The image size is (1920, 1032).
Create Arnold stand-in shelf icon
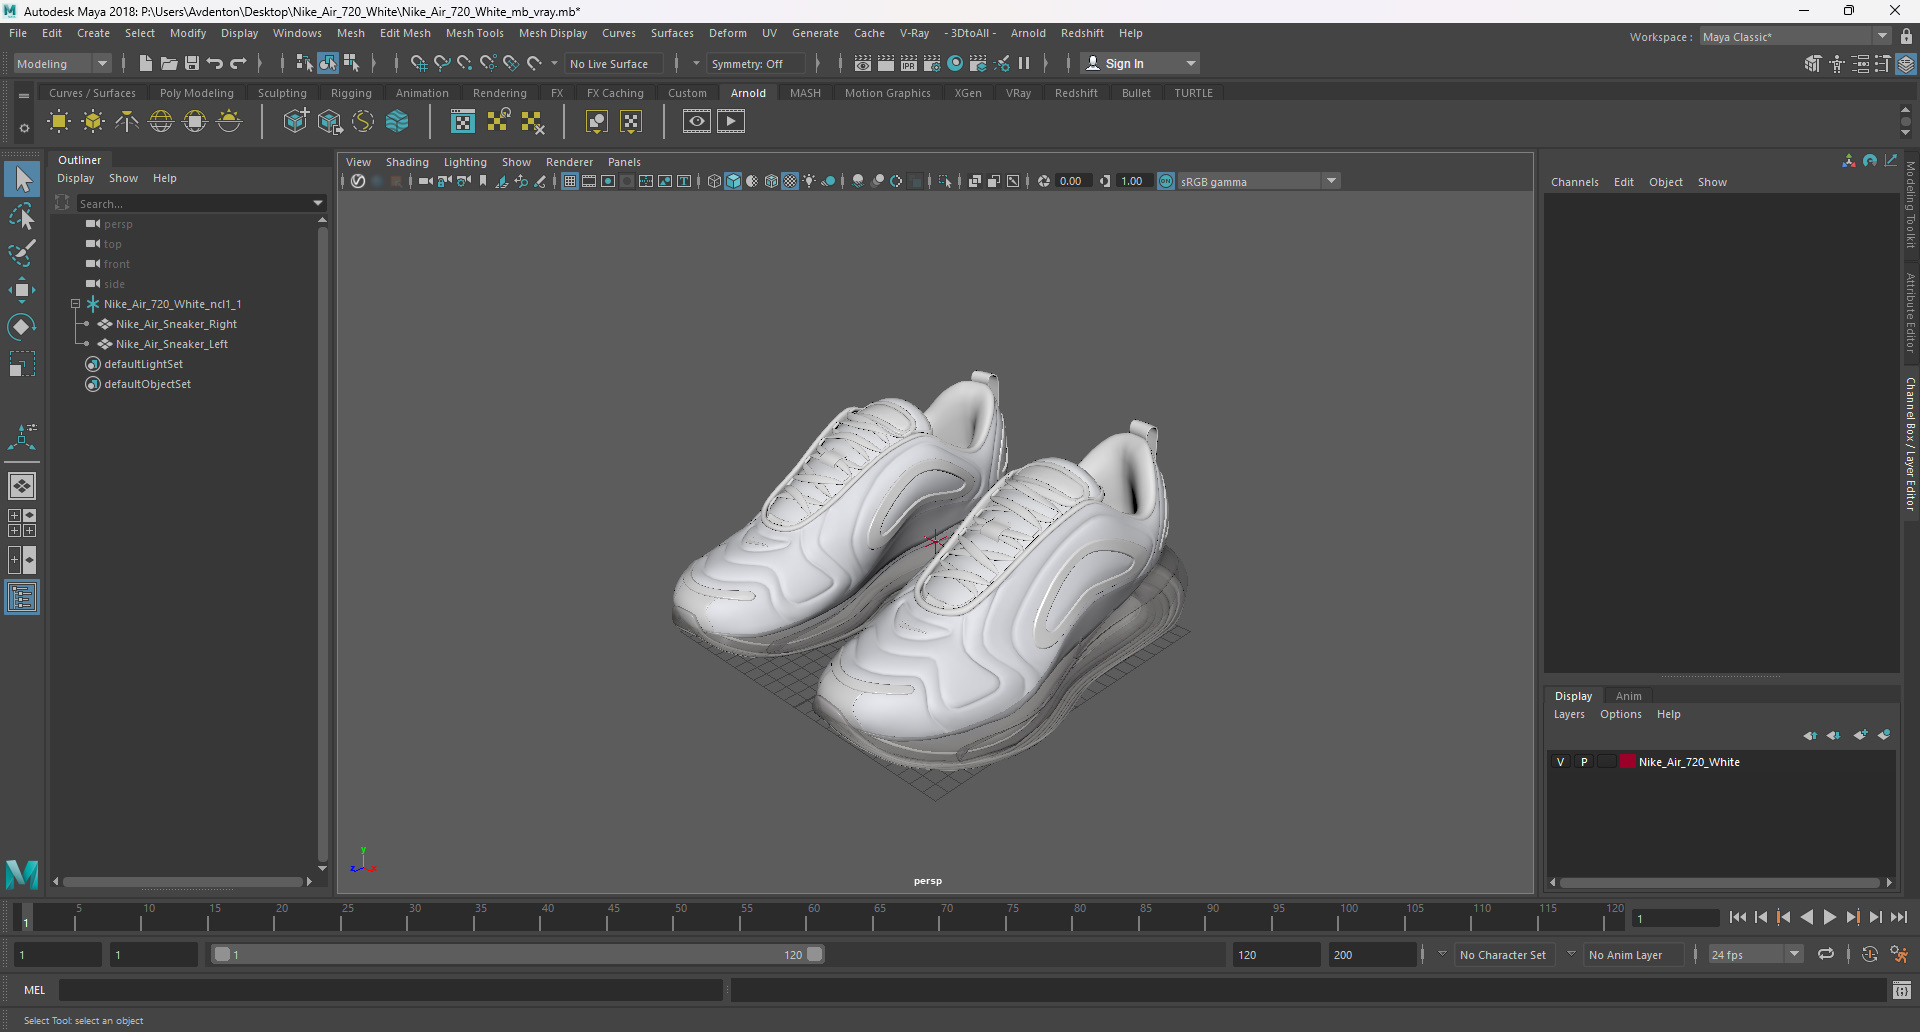296,122
